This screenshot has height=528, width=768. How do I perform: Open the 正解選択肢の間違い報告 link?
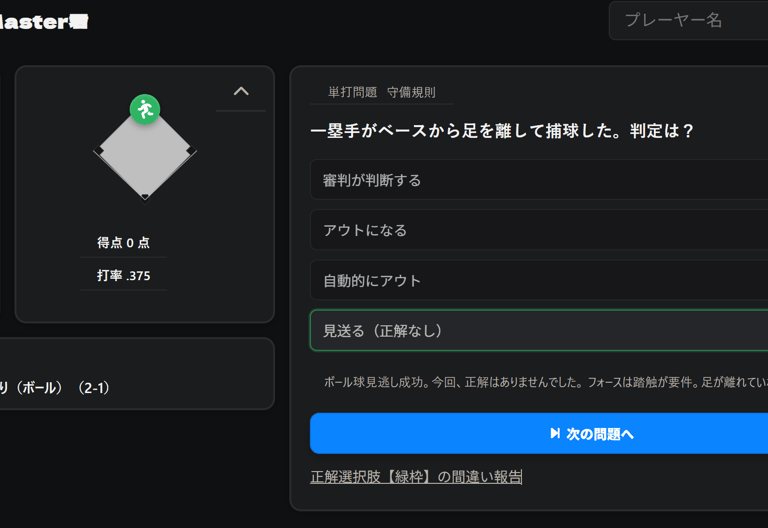(416, 477)
